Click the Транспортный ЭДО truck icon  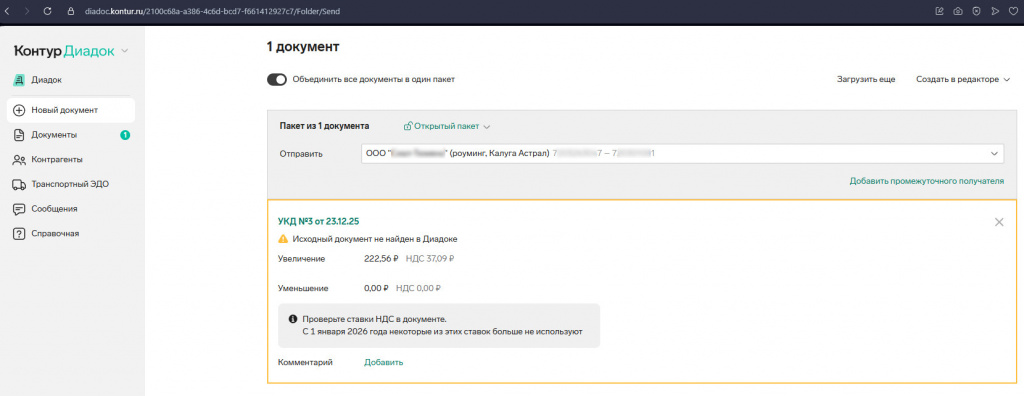tap(19, 184)
